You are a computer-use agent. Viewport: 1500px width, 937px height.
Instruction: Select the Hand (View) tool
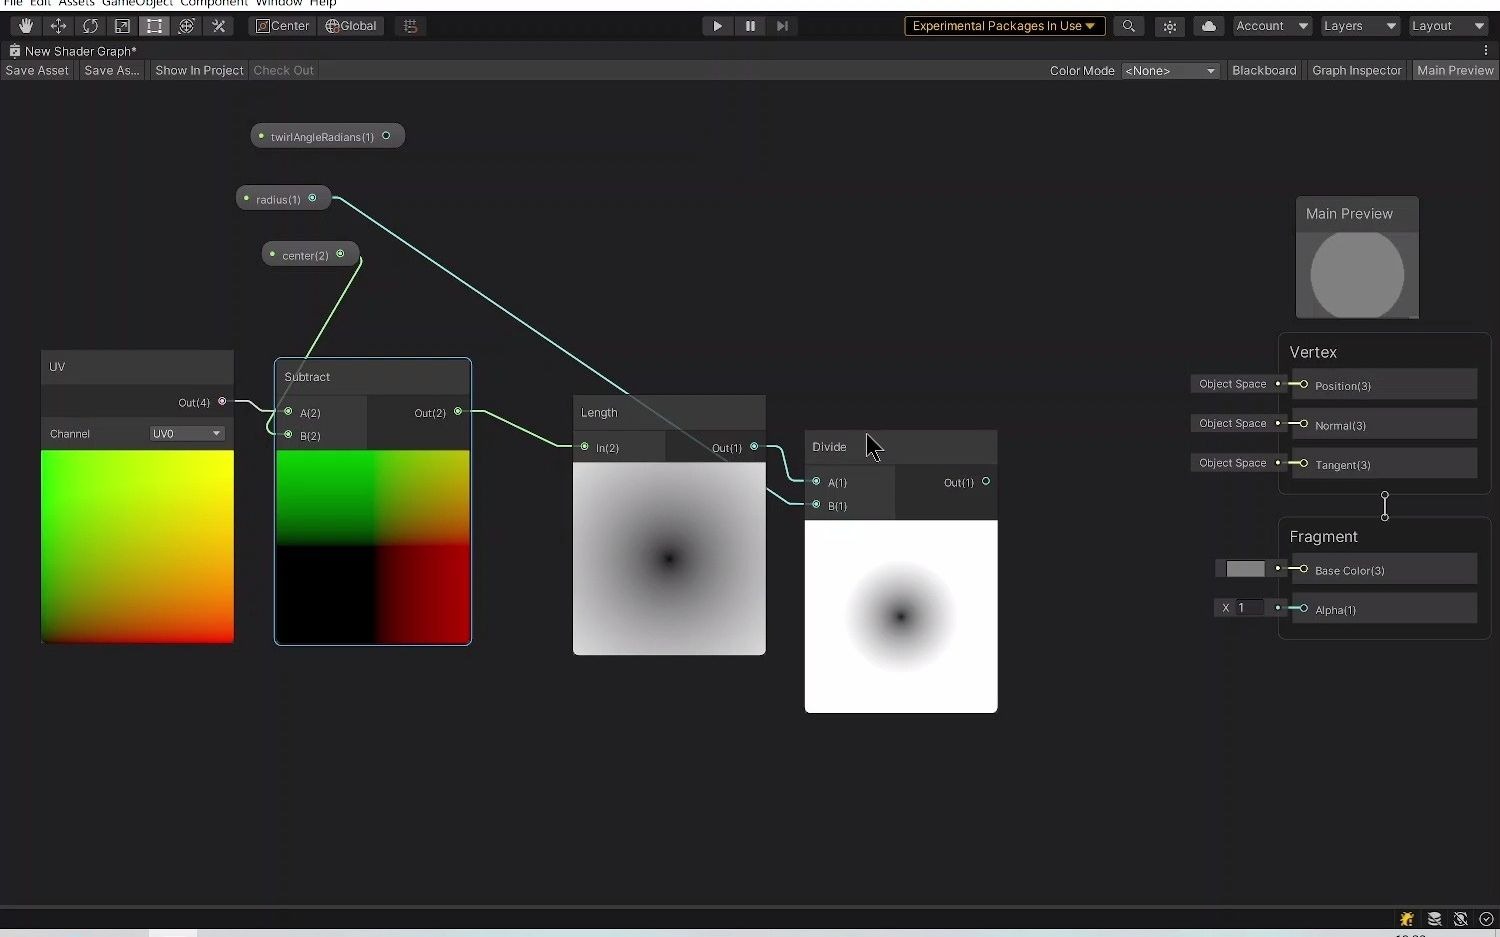(x=25, y=26)
